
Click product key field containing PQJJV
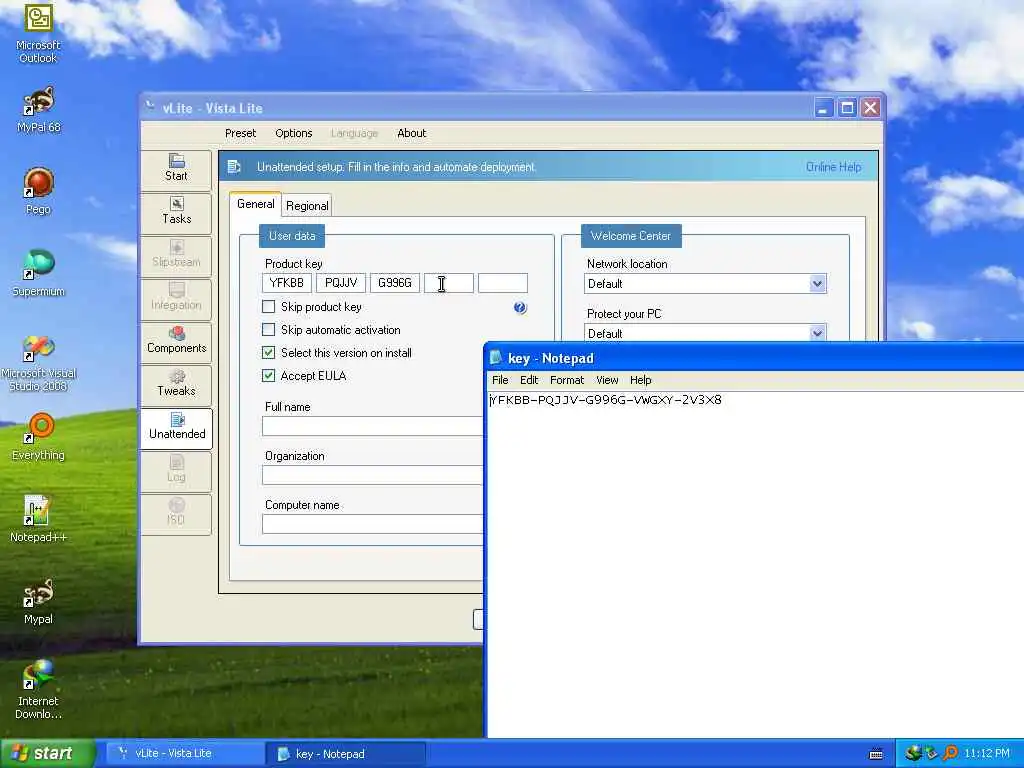341,283
